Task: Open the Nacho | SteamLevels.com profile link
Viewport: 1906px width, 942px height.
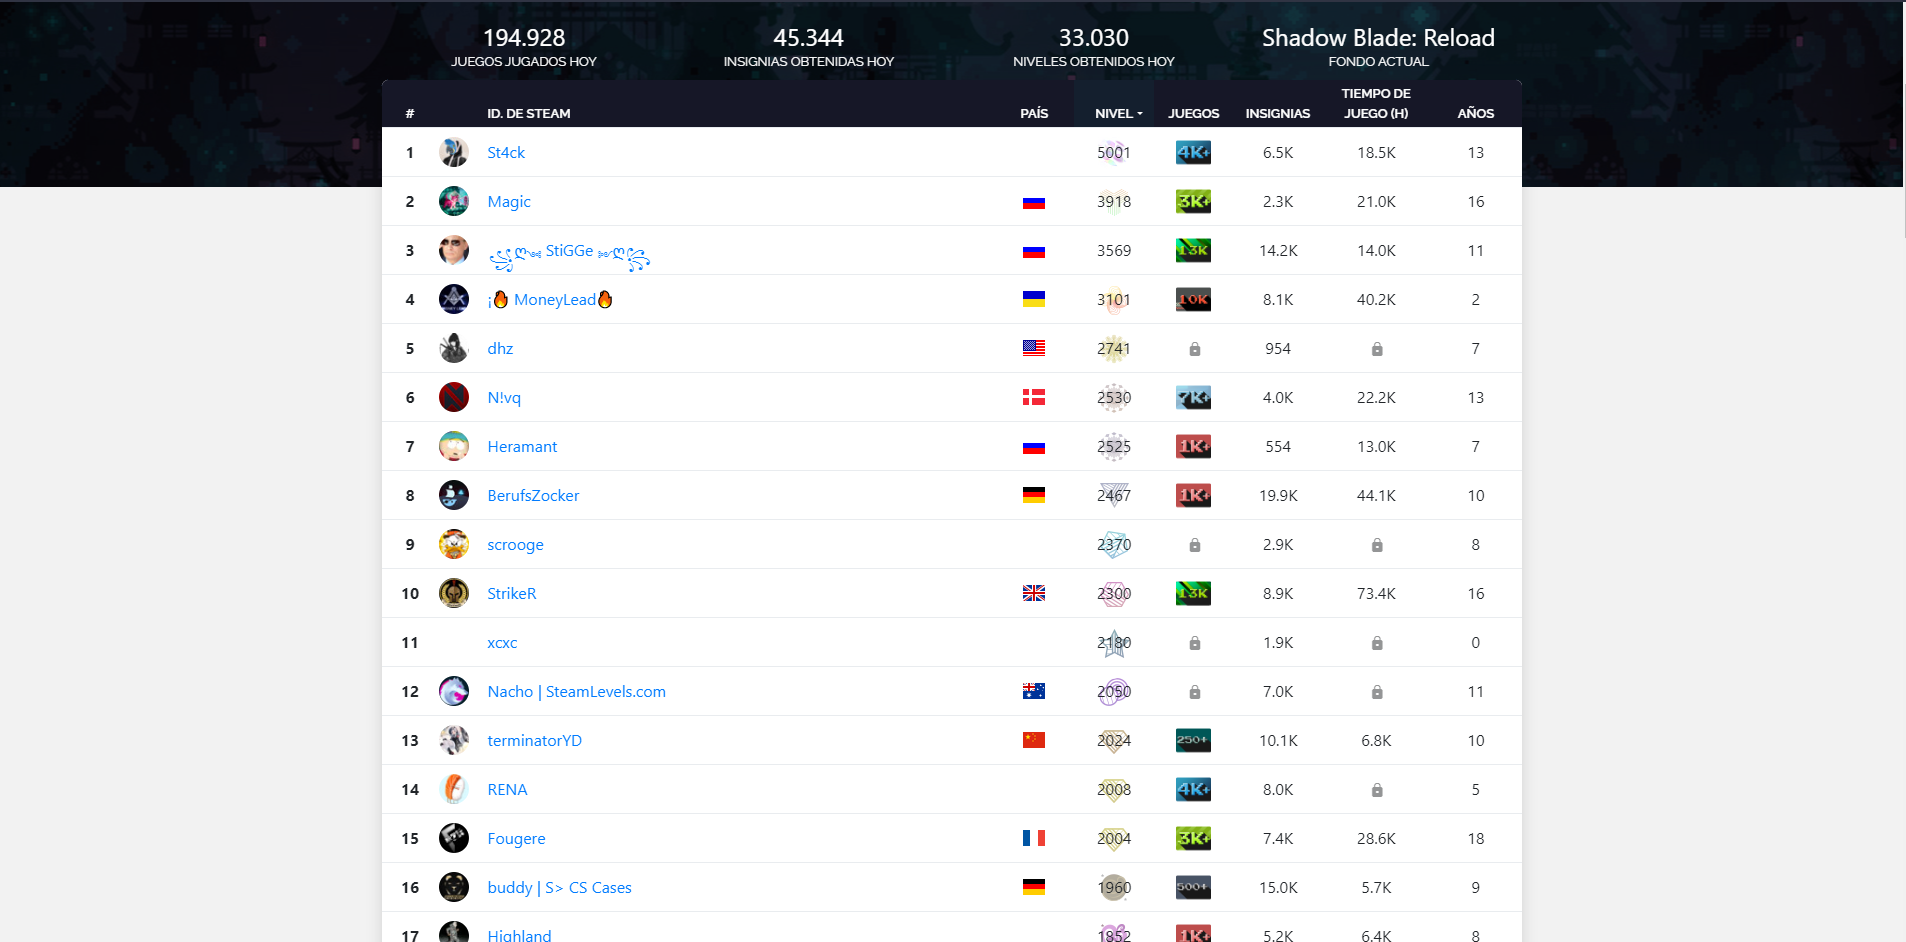Action: [576, 692]
